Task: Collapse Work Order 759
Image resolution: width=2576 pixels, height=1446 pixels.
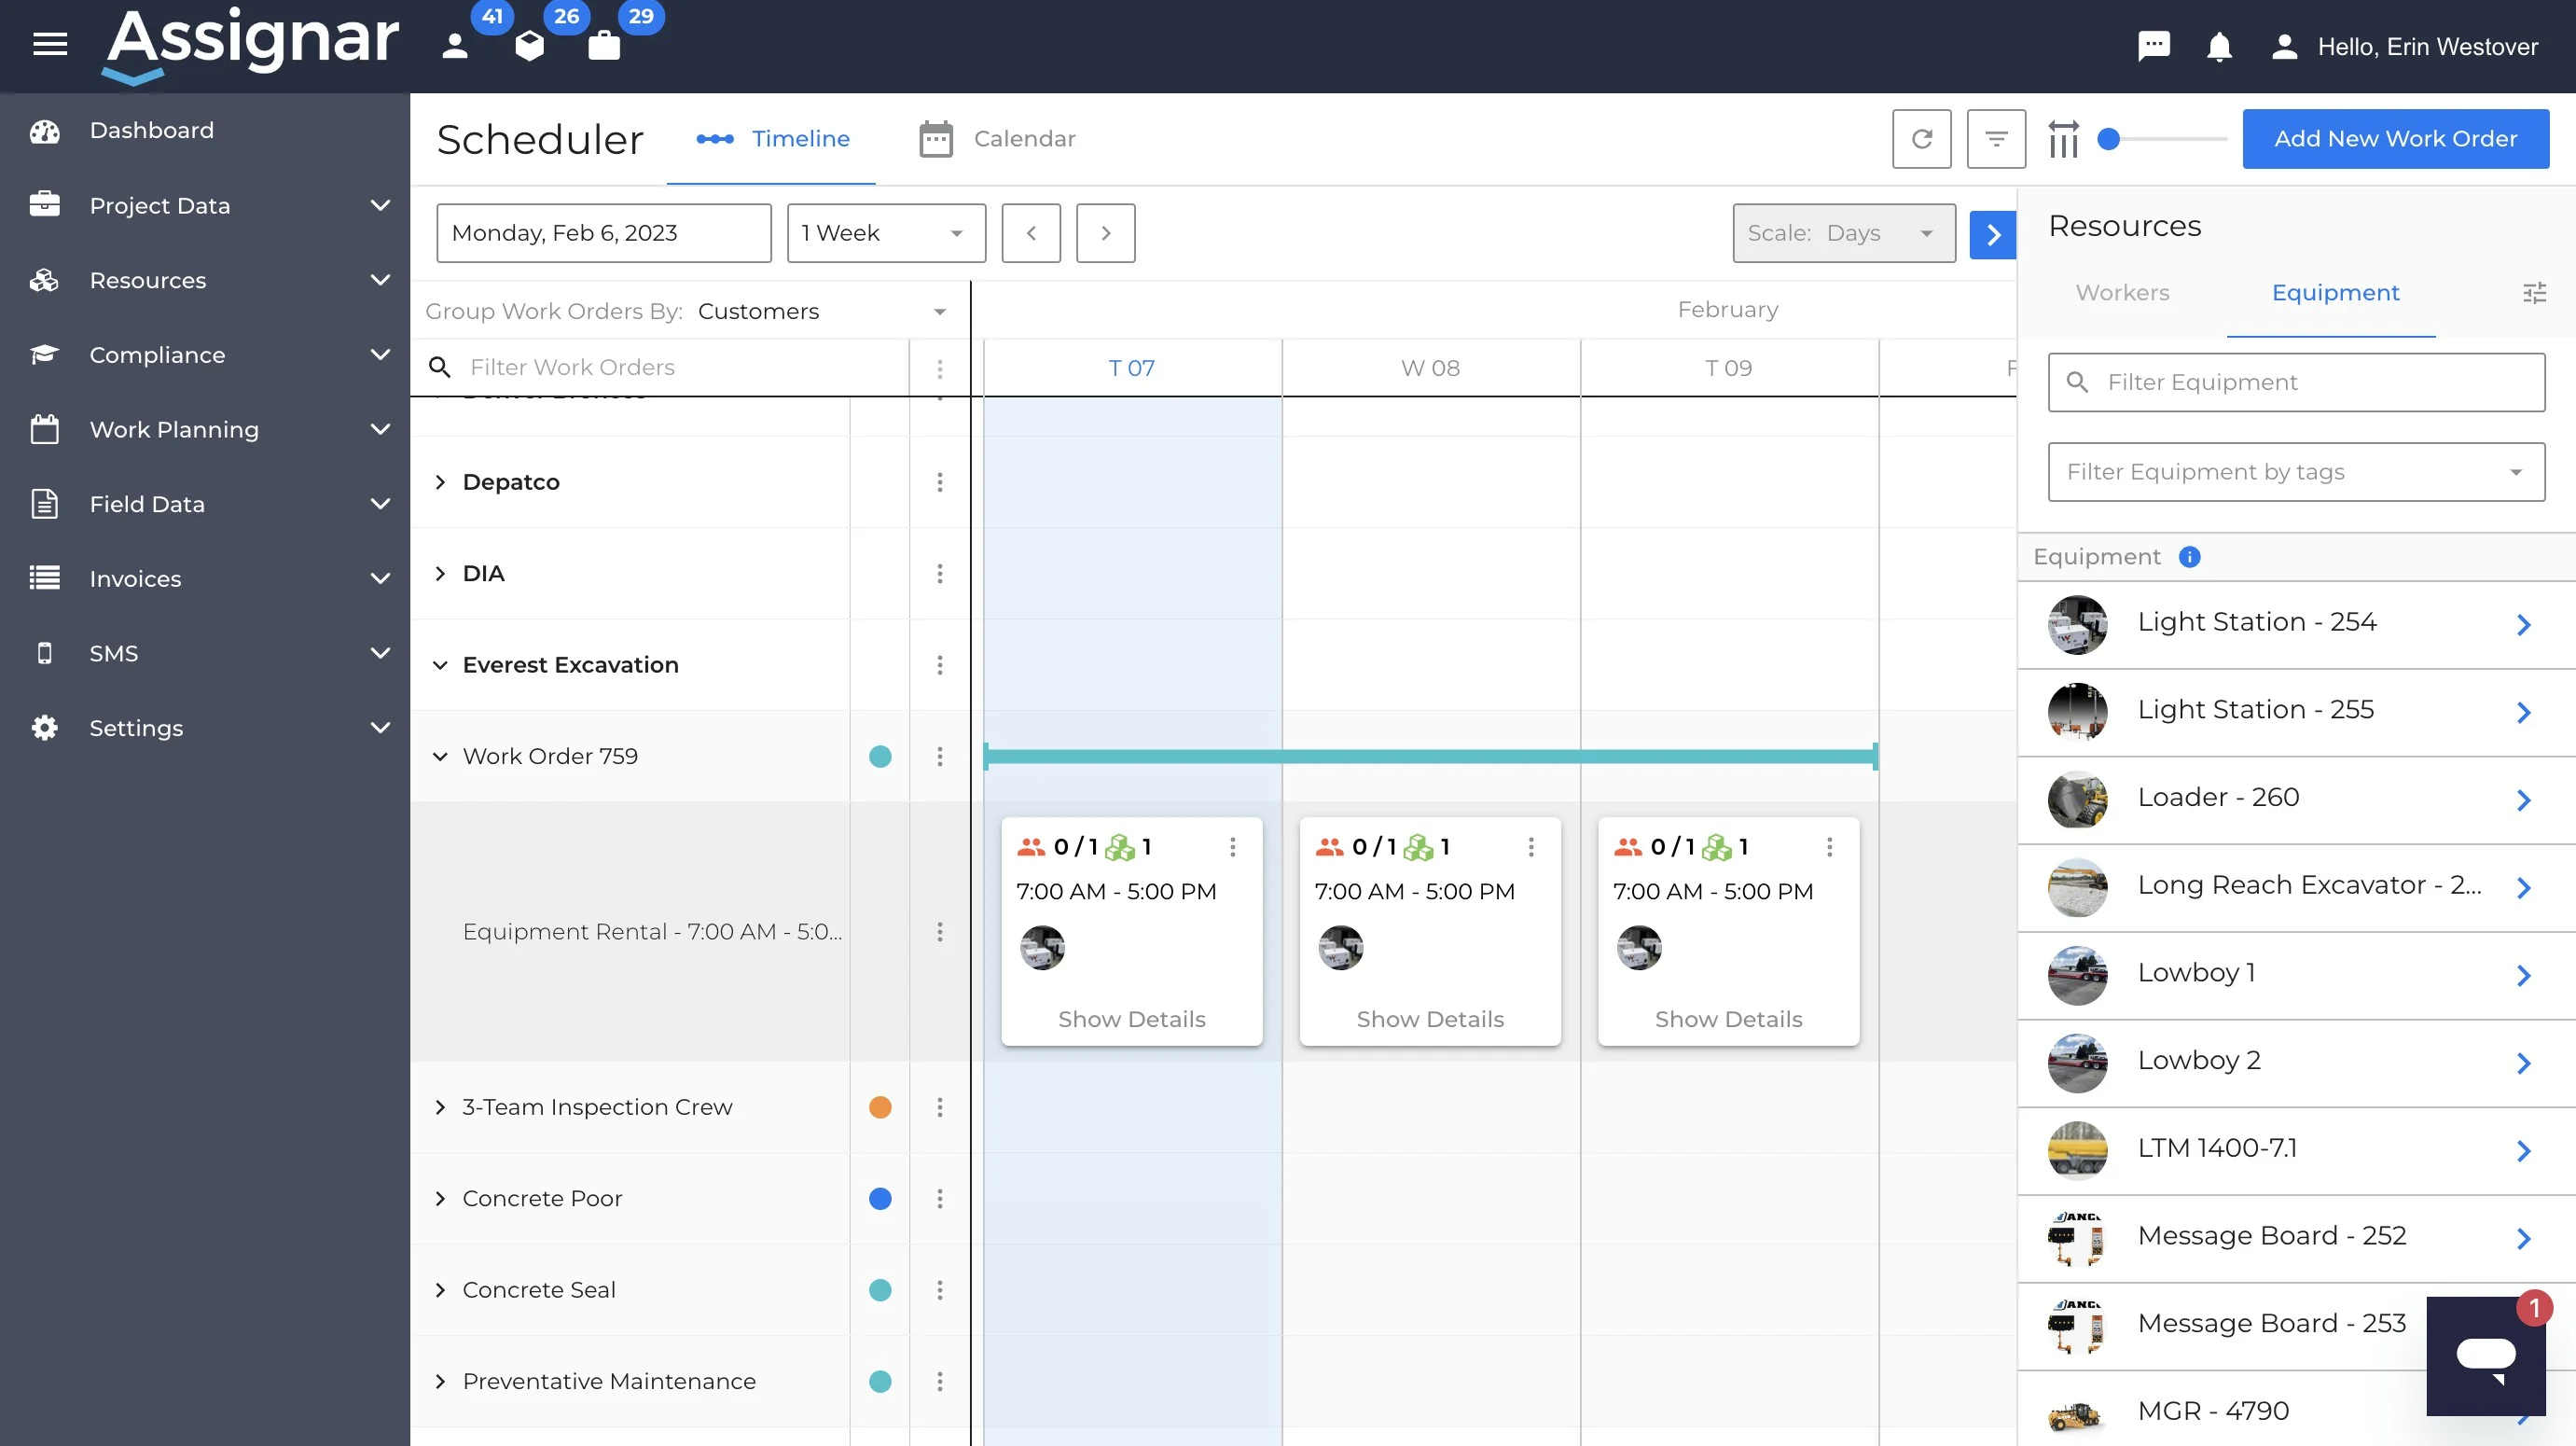Action: 440,756
